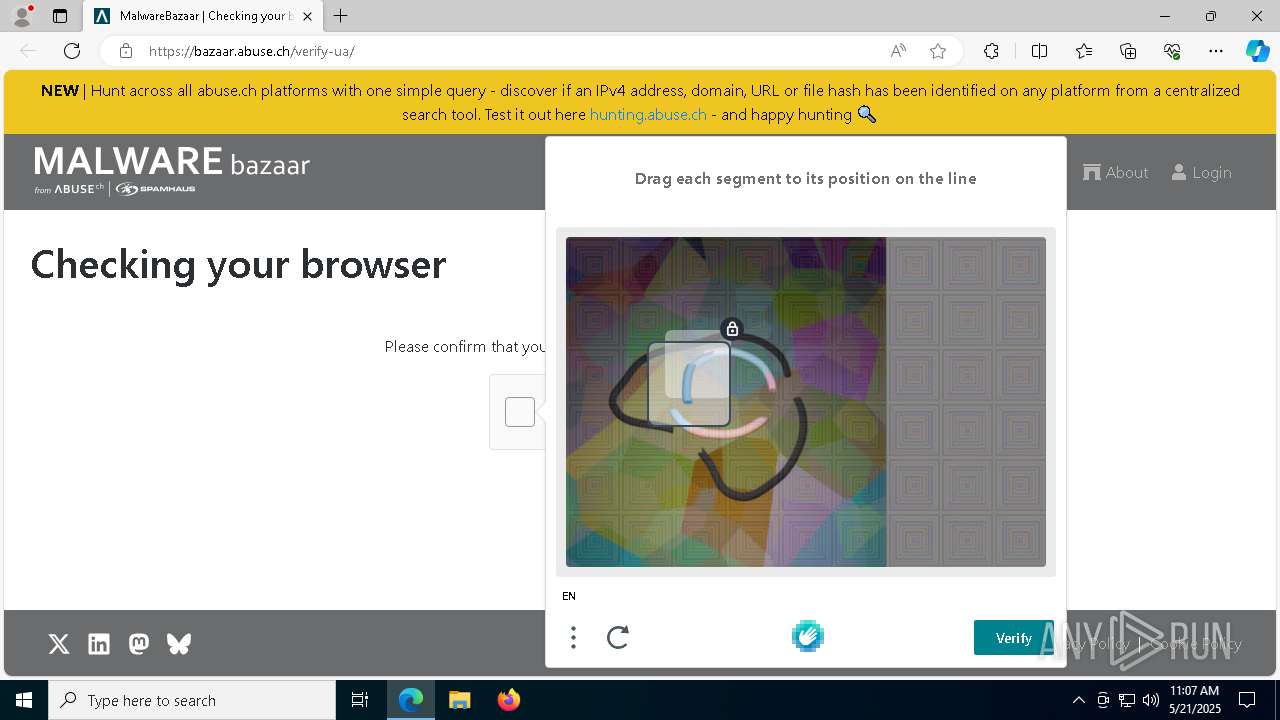Open the Collections icon
This screenshot has height=720, width=1280.
1128,51
